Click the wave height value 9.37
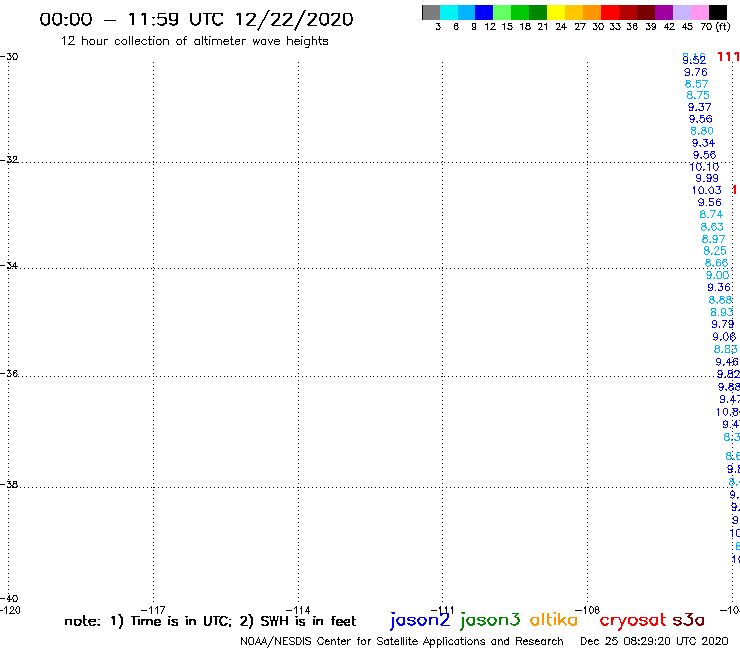Image resolution: width=740 pixels, height=650 pixels. [699, 107]
